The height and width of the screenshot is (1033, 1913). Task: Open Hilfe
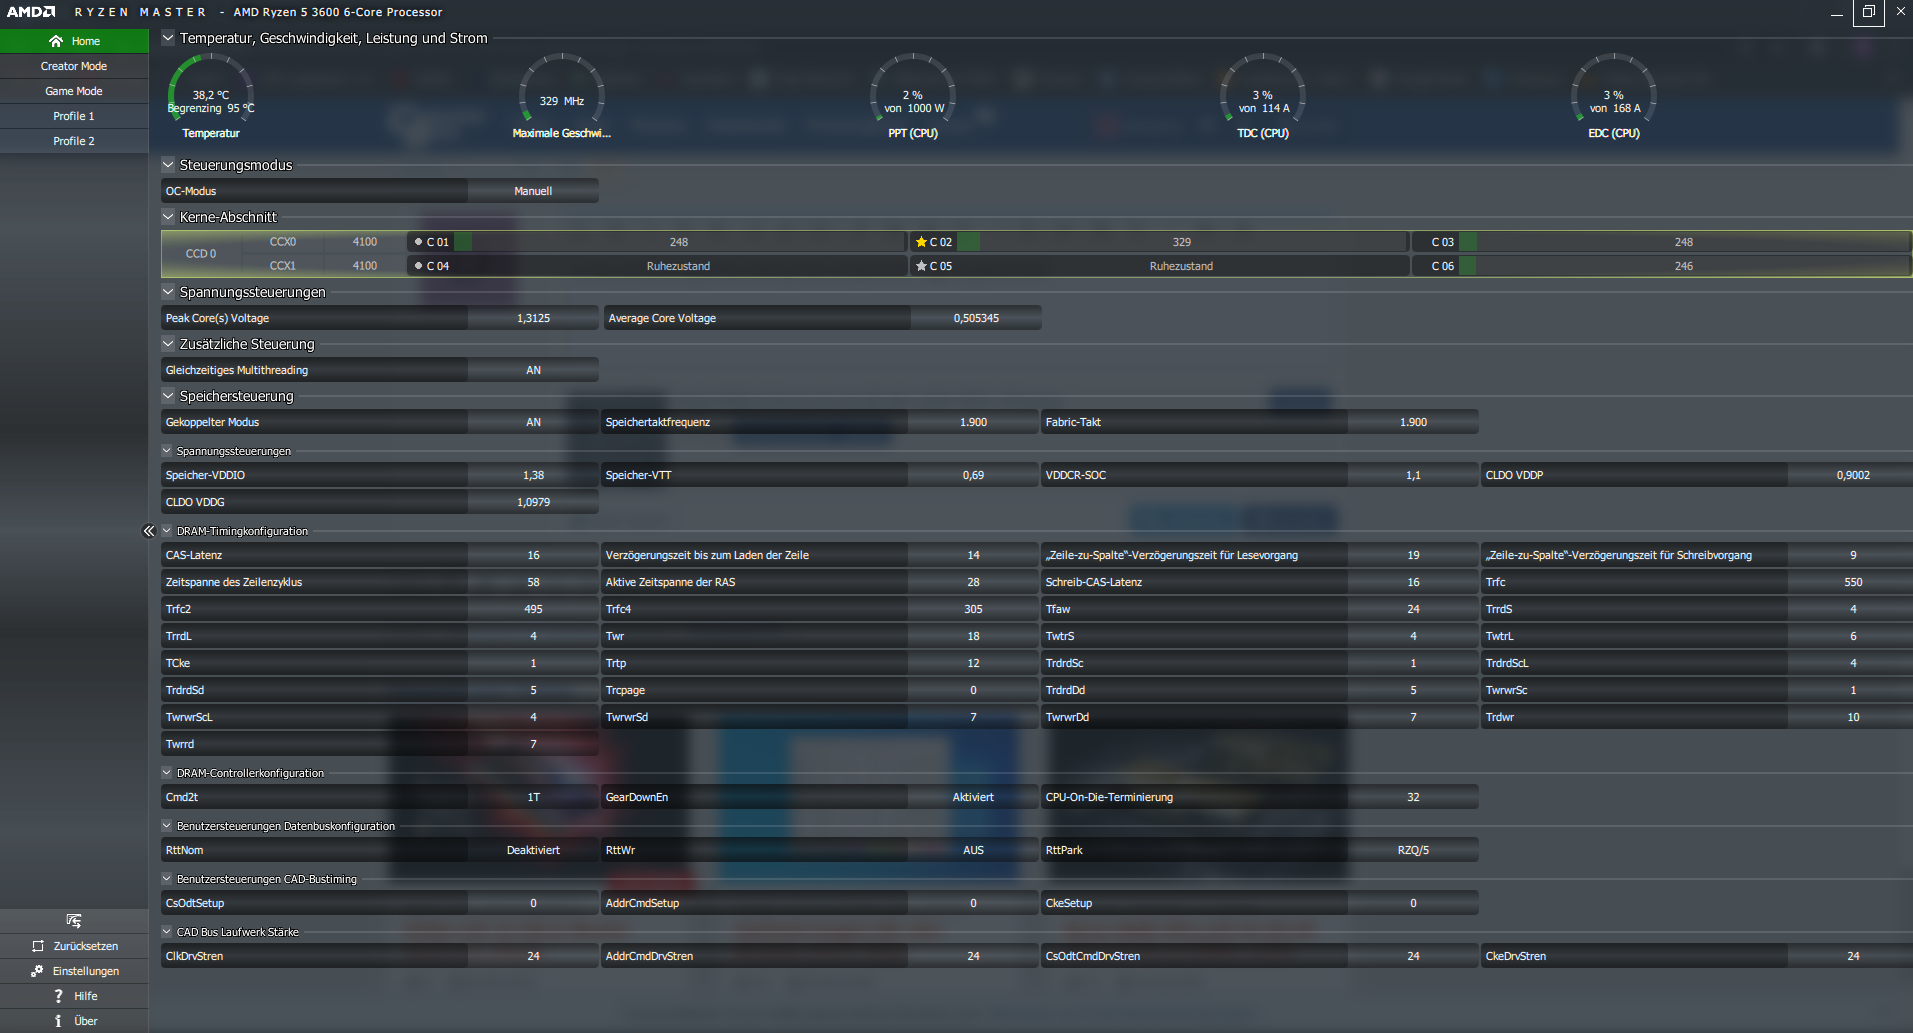coord(74,996)
